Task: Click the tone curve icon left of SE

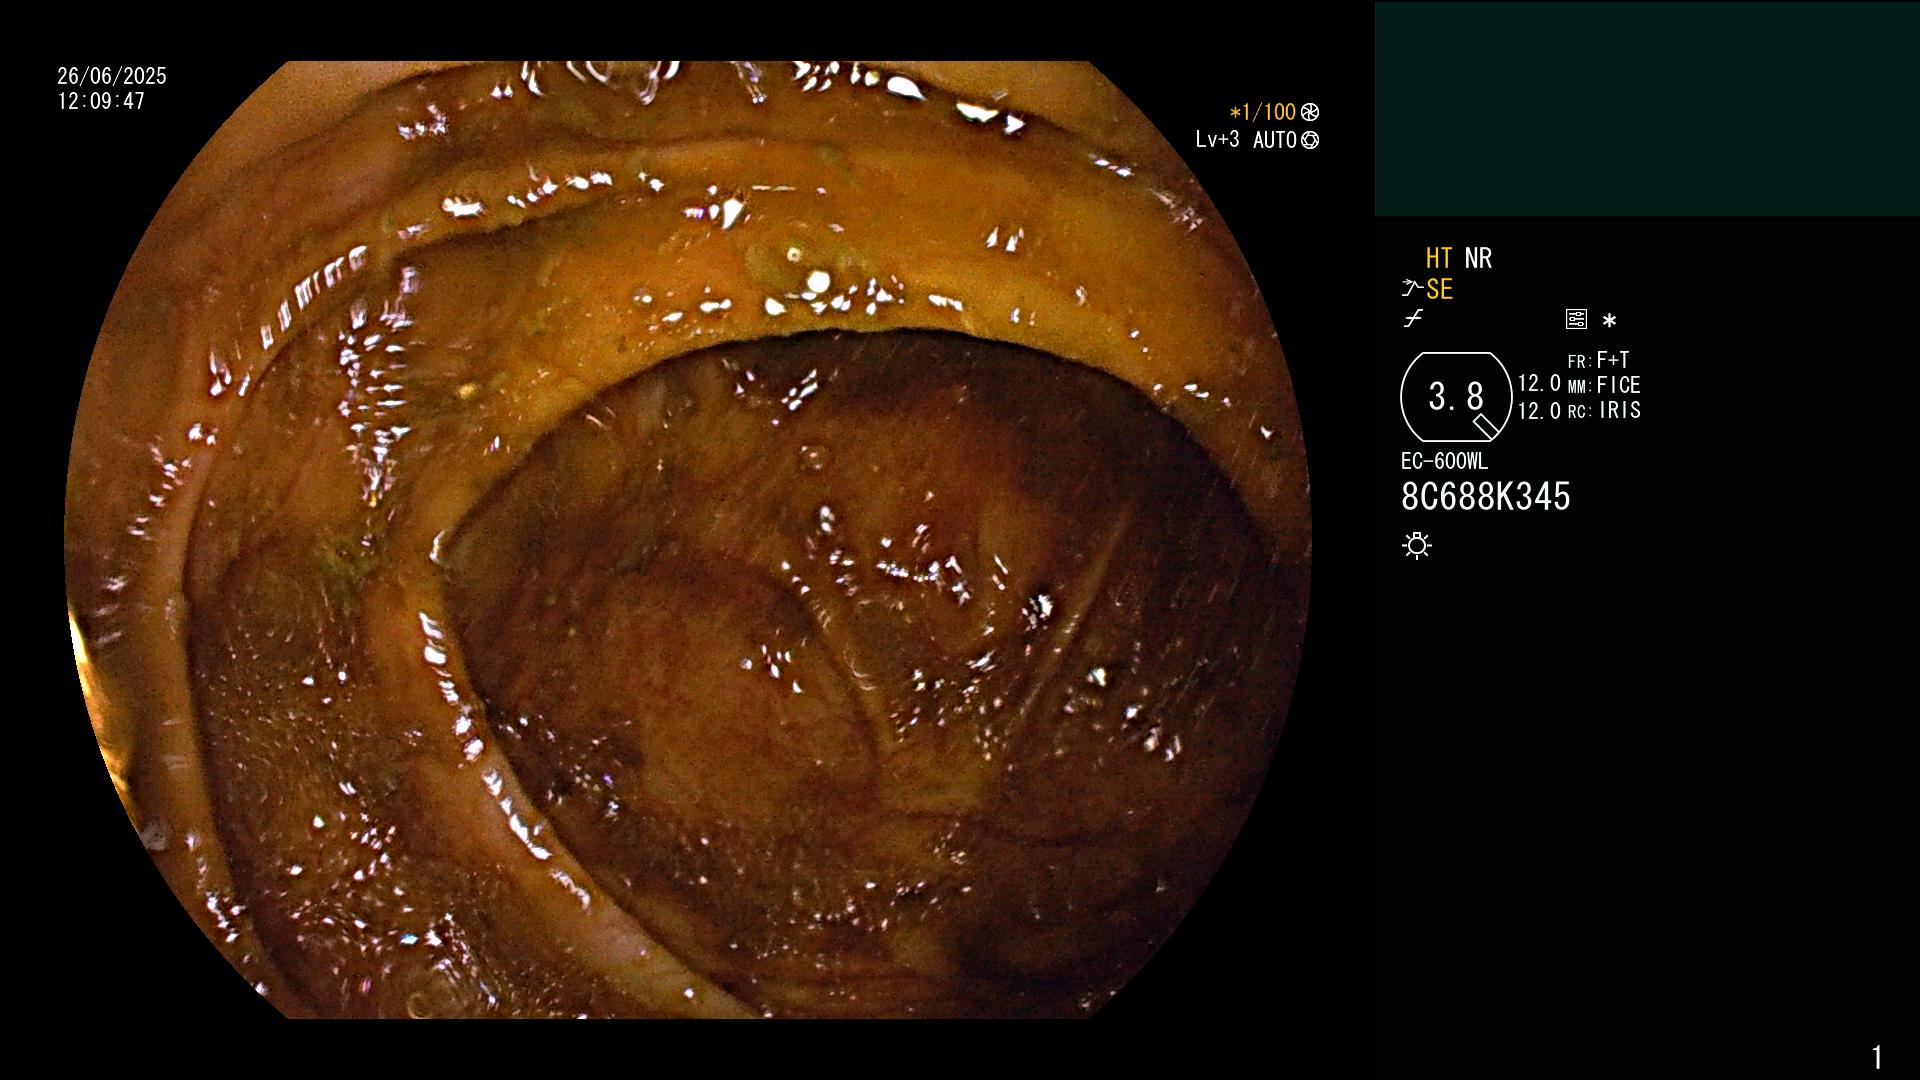Action: click(x=1412, y=289)
